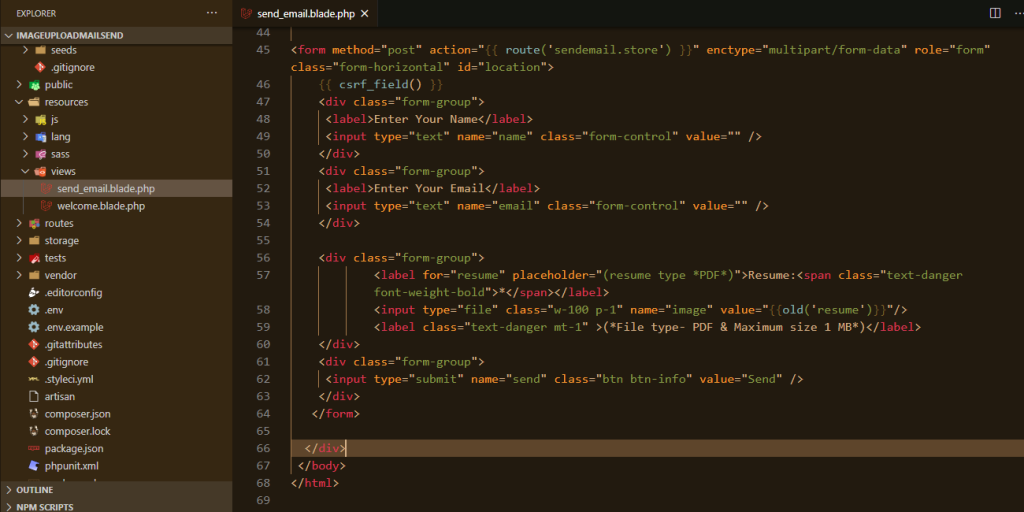Select the .env.example file

73,327
